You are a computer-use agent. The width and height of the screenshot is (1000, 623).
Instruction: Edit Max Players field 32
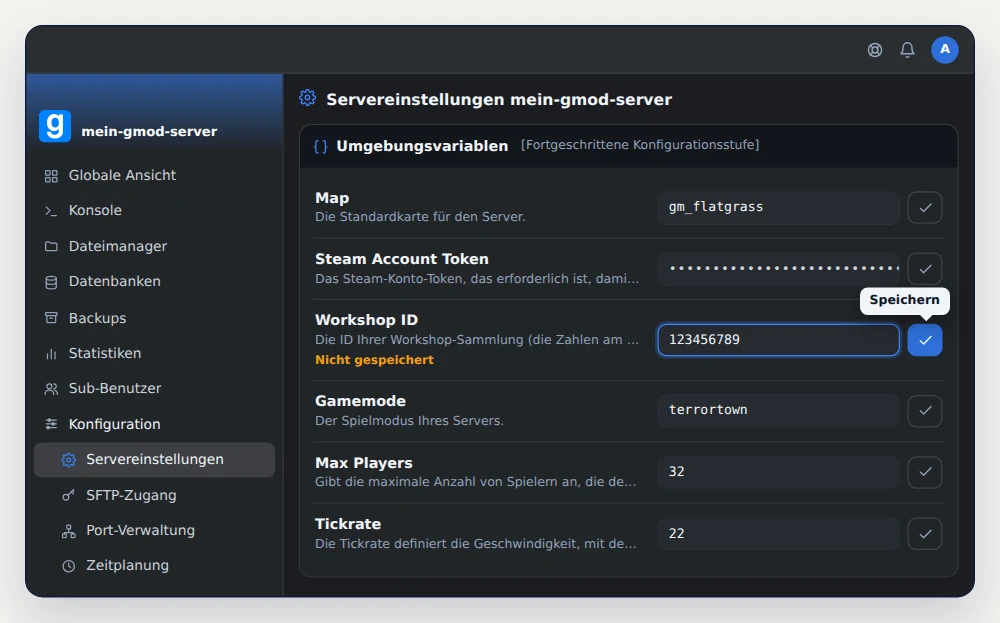(x=778, y=472)
